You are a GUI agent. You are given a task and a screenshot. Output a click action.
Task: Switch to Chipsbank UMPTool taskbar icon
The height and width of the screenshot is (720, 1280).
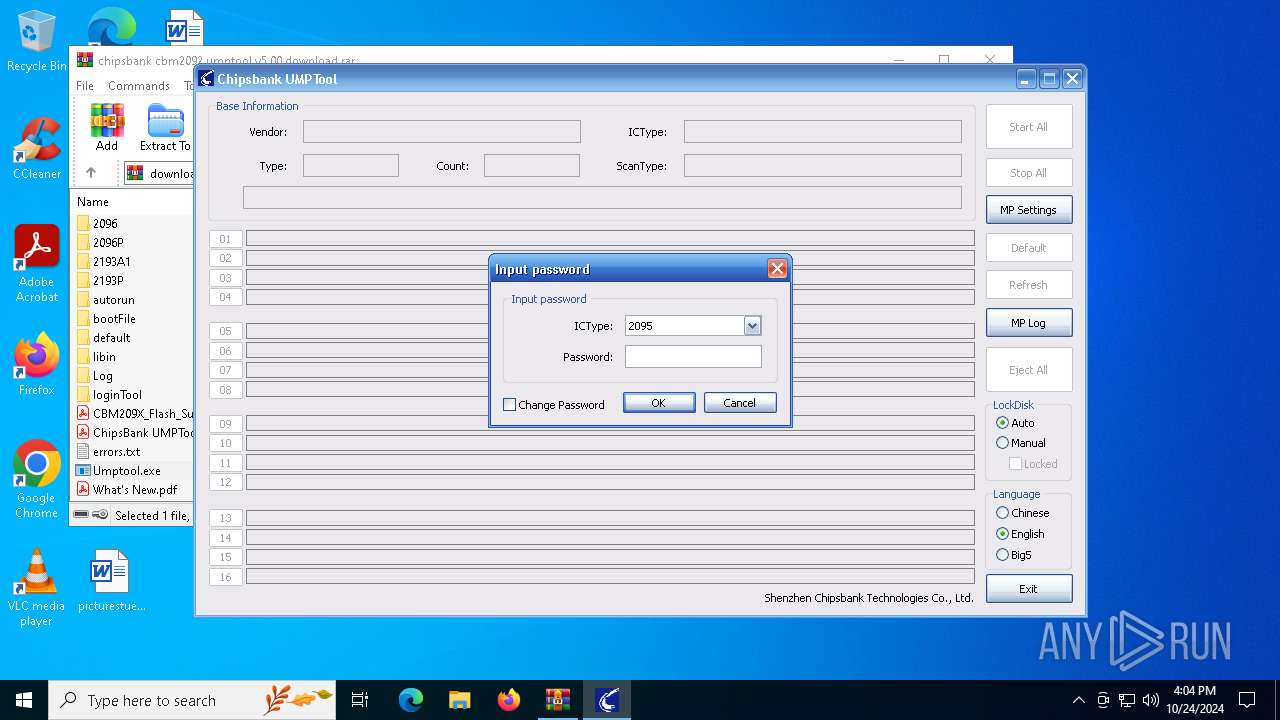pos(607,700)
